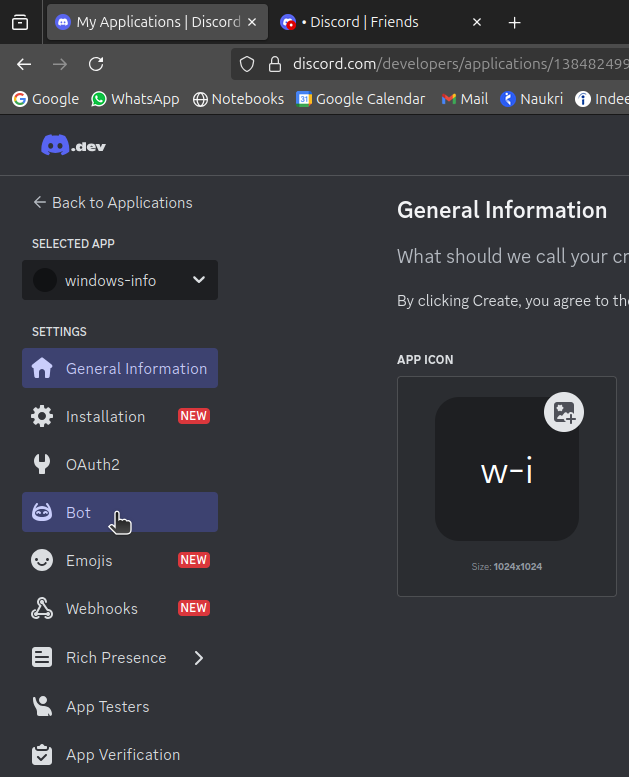Open the Google bookmark
This screenshot has height=777, width=629.
click(x=46, y=99)
